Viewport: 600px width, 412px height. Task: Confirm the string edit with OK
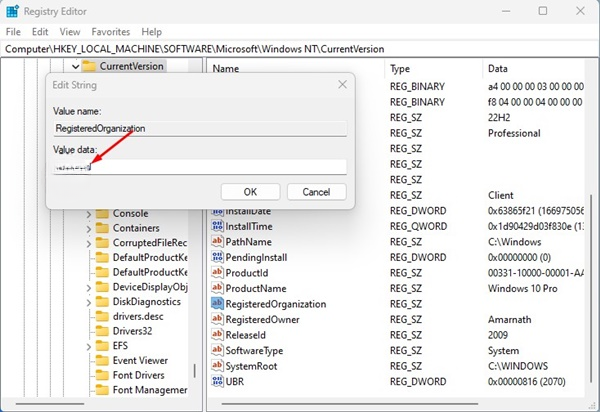(x=250, y=192)
